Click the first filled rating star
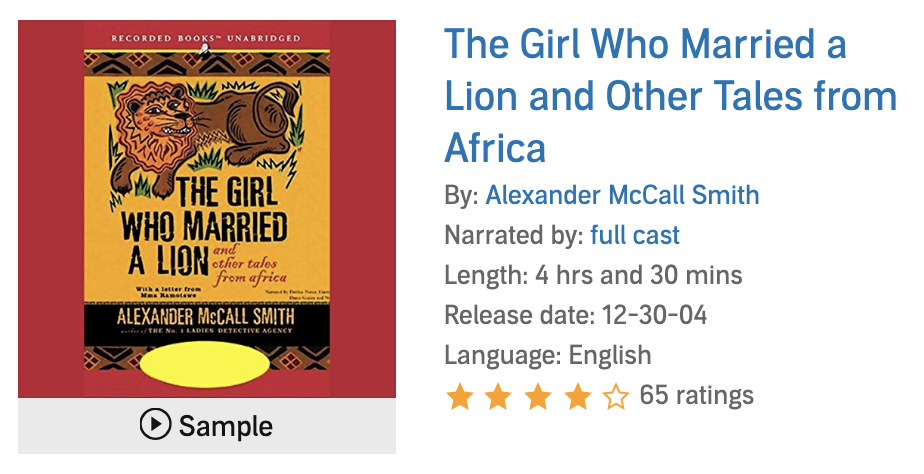The height and width of the screenshot is (474, 924). point(460,397)
